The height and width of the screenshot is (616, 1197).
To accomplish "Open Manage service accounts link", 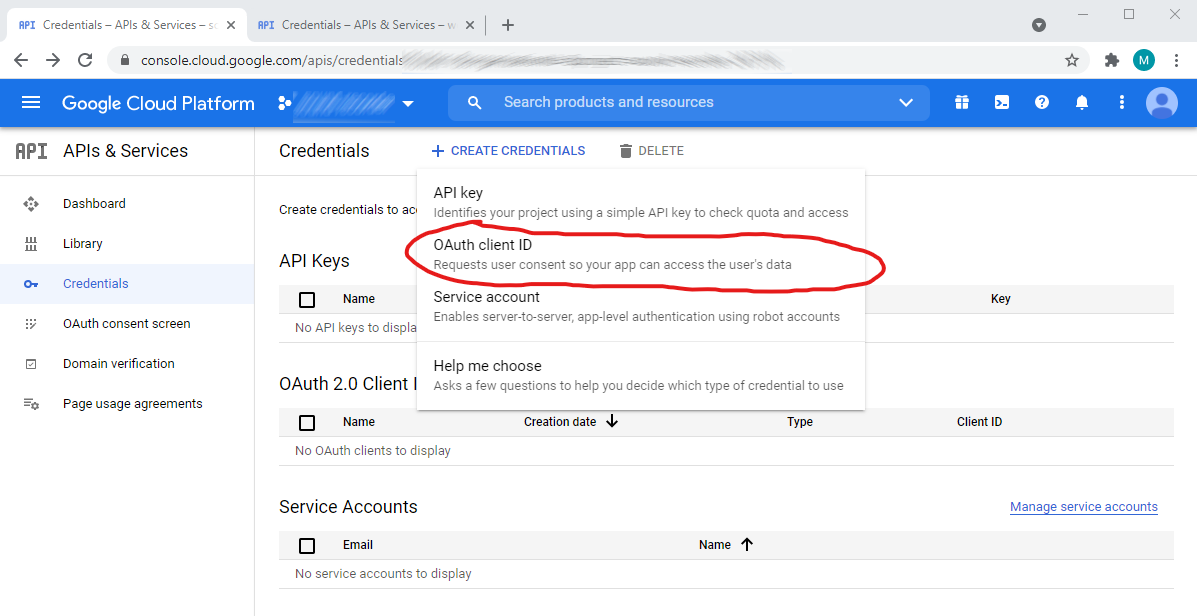I will [x=1083, y=506].
